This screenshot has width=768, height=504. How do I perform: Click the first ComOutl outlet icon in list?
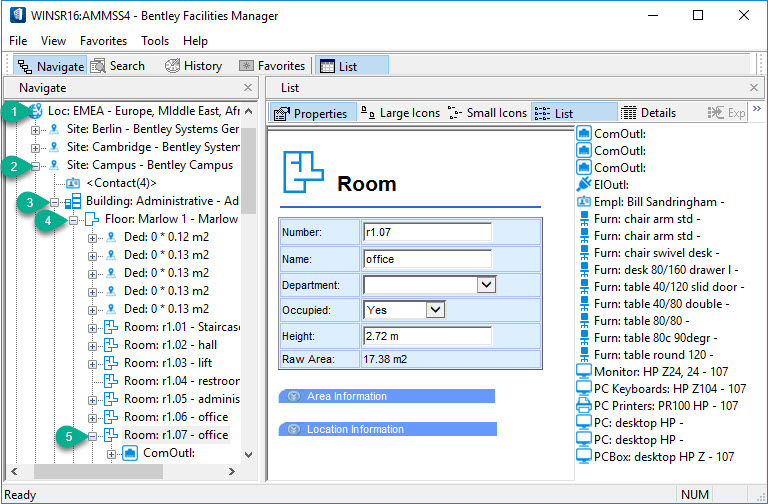[584, 133]
